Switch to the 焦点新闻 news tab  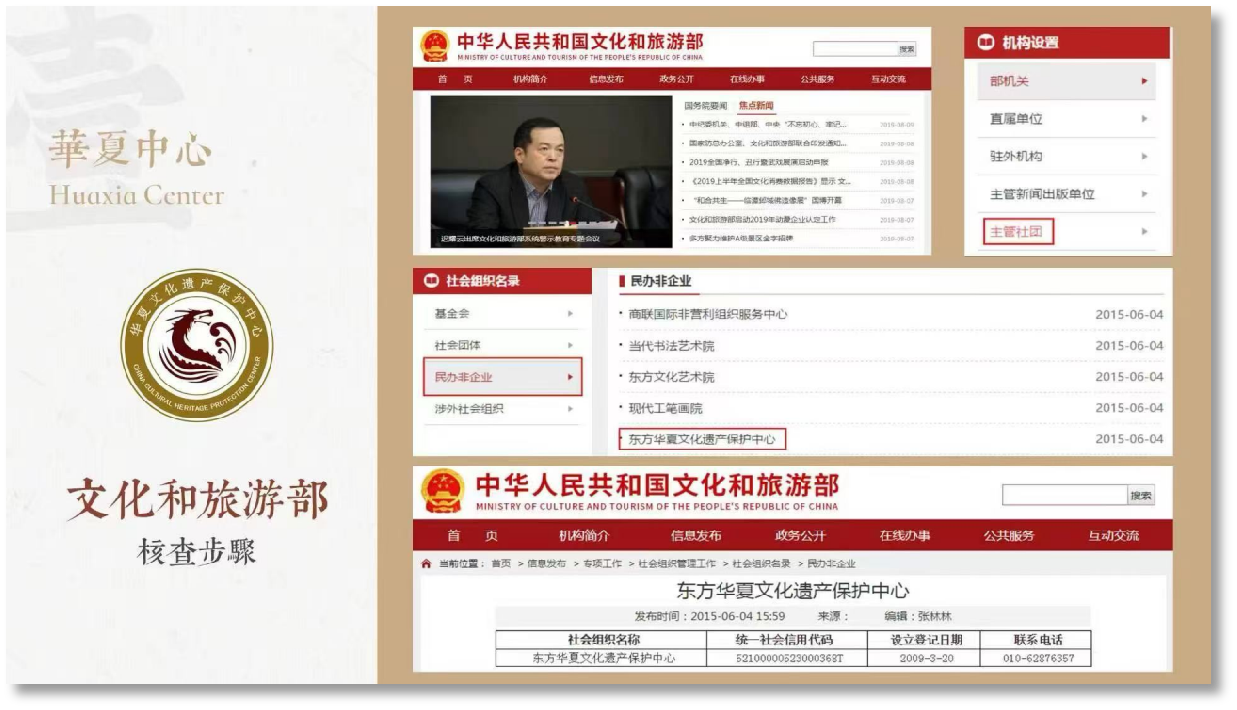tap(756, 106)
